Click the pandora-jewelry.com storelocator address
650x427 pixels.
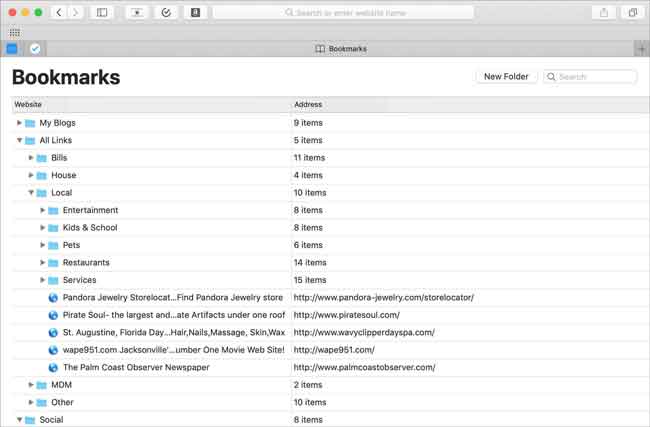coord(383,297)
